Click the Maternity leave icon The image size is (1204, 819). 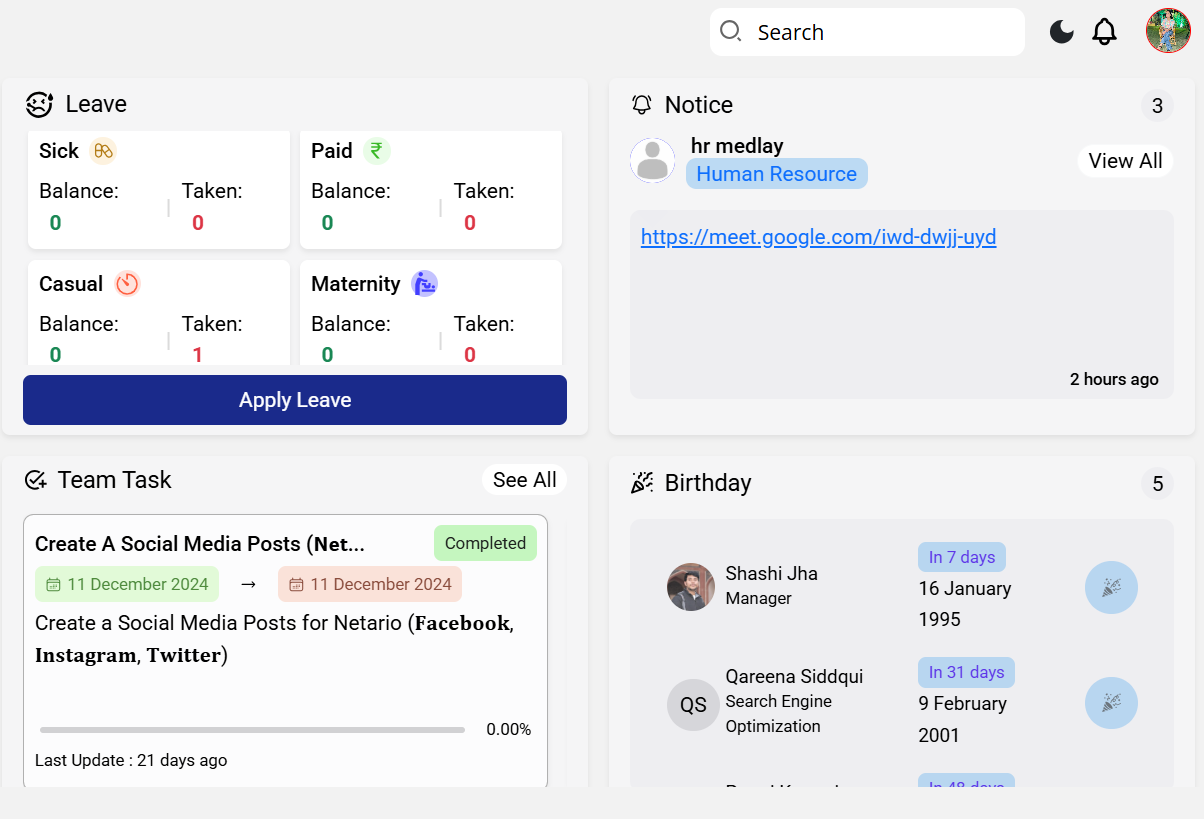425,284
